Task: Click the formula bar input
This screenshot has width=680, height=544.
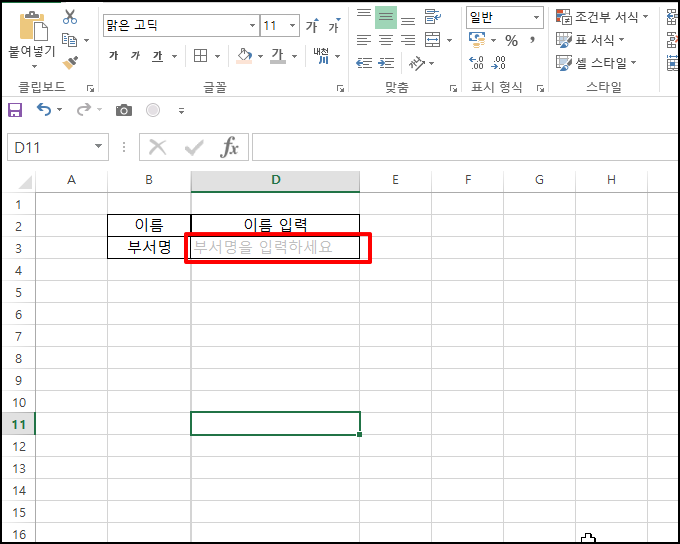Action: tap(465, 147)
